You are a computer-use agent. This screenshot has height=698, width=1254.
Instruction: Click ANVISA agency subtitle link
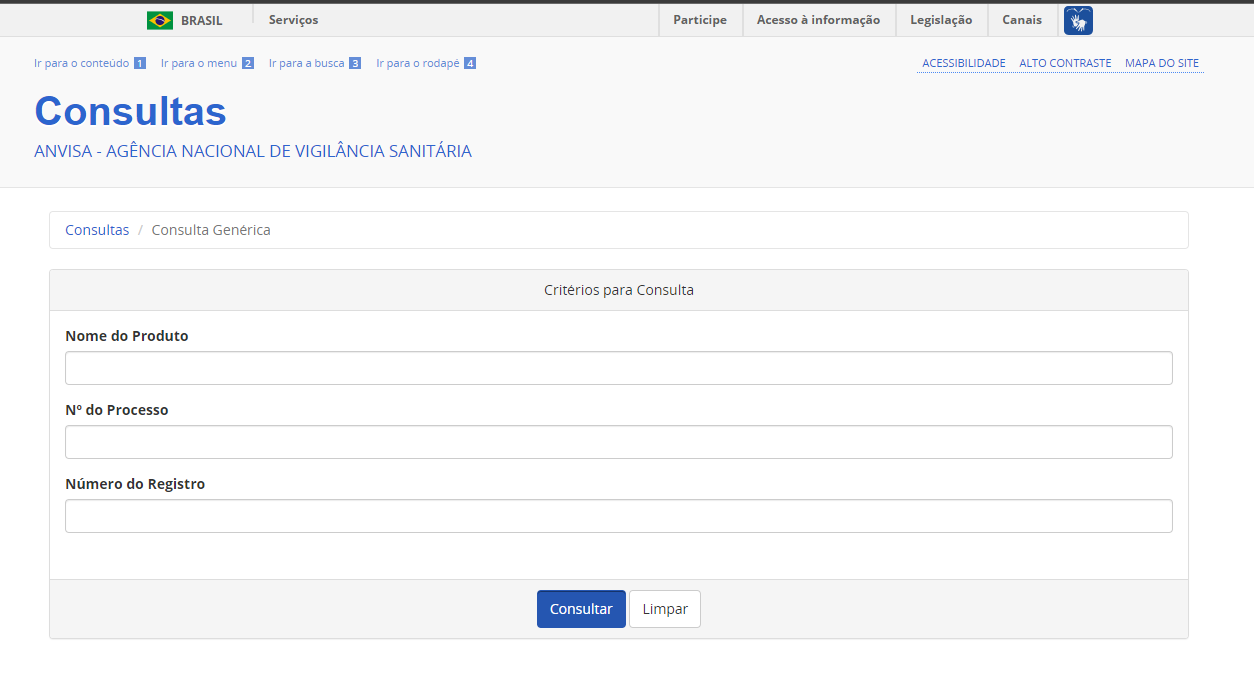(x=253, y=152)
